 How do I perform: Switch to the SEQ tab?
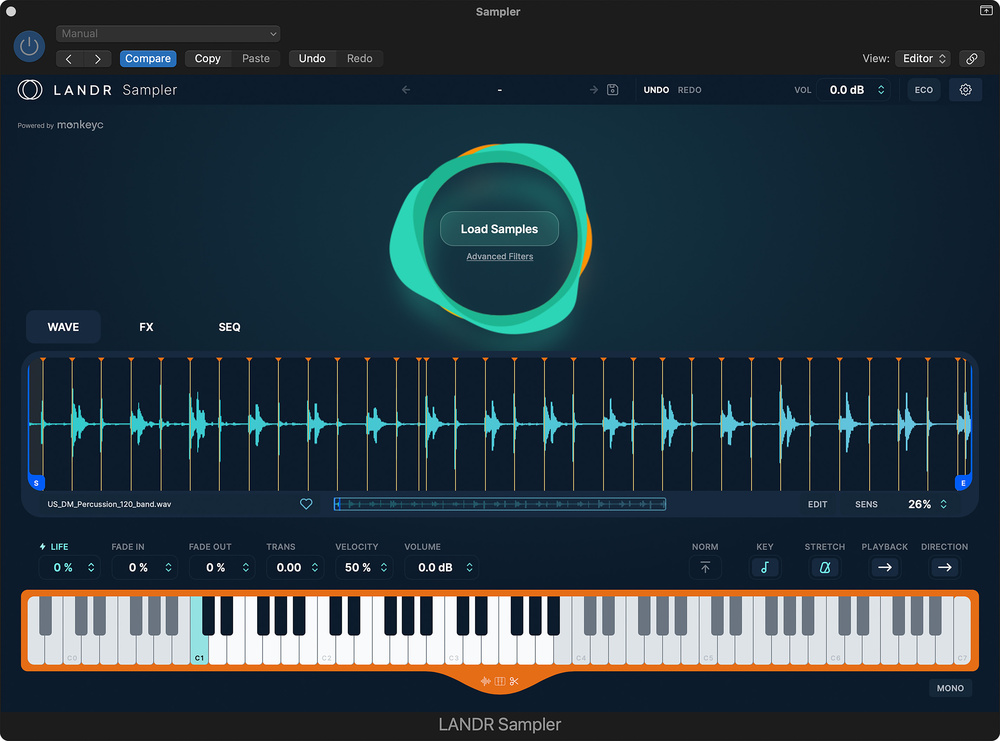click(230, 327)
